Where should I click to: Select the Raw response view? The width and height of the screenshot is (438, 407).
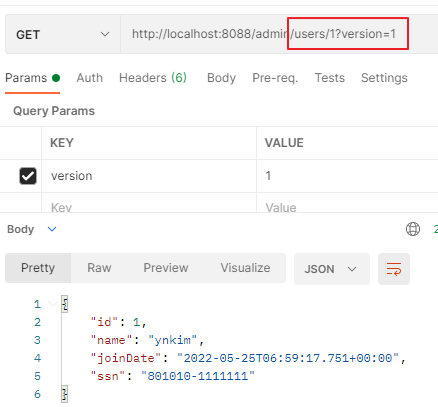pyautogui.click(x=99, y=268)
